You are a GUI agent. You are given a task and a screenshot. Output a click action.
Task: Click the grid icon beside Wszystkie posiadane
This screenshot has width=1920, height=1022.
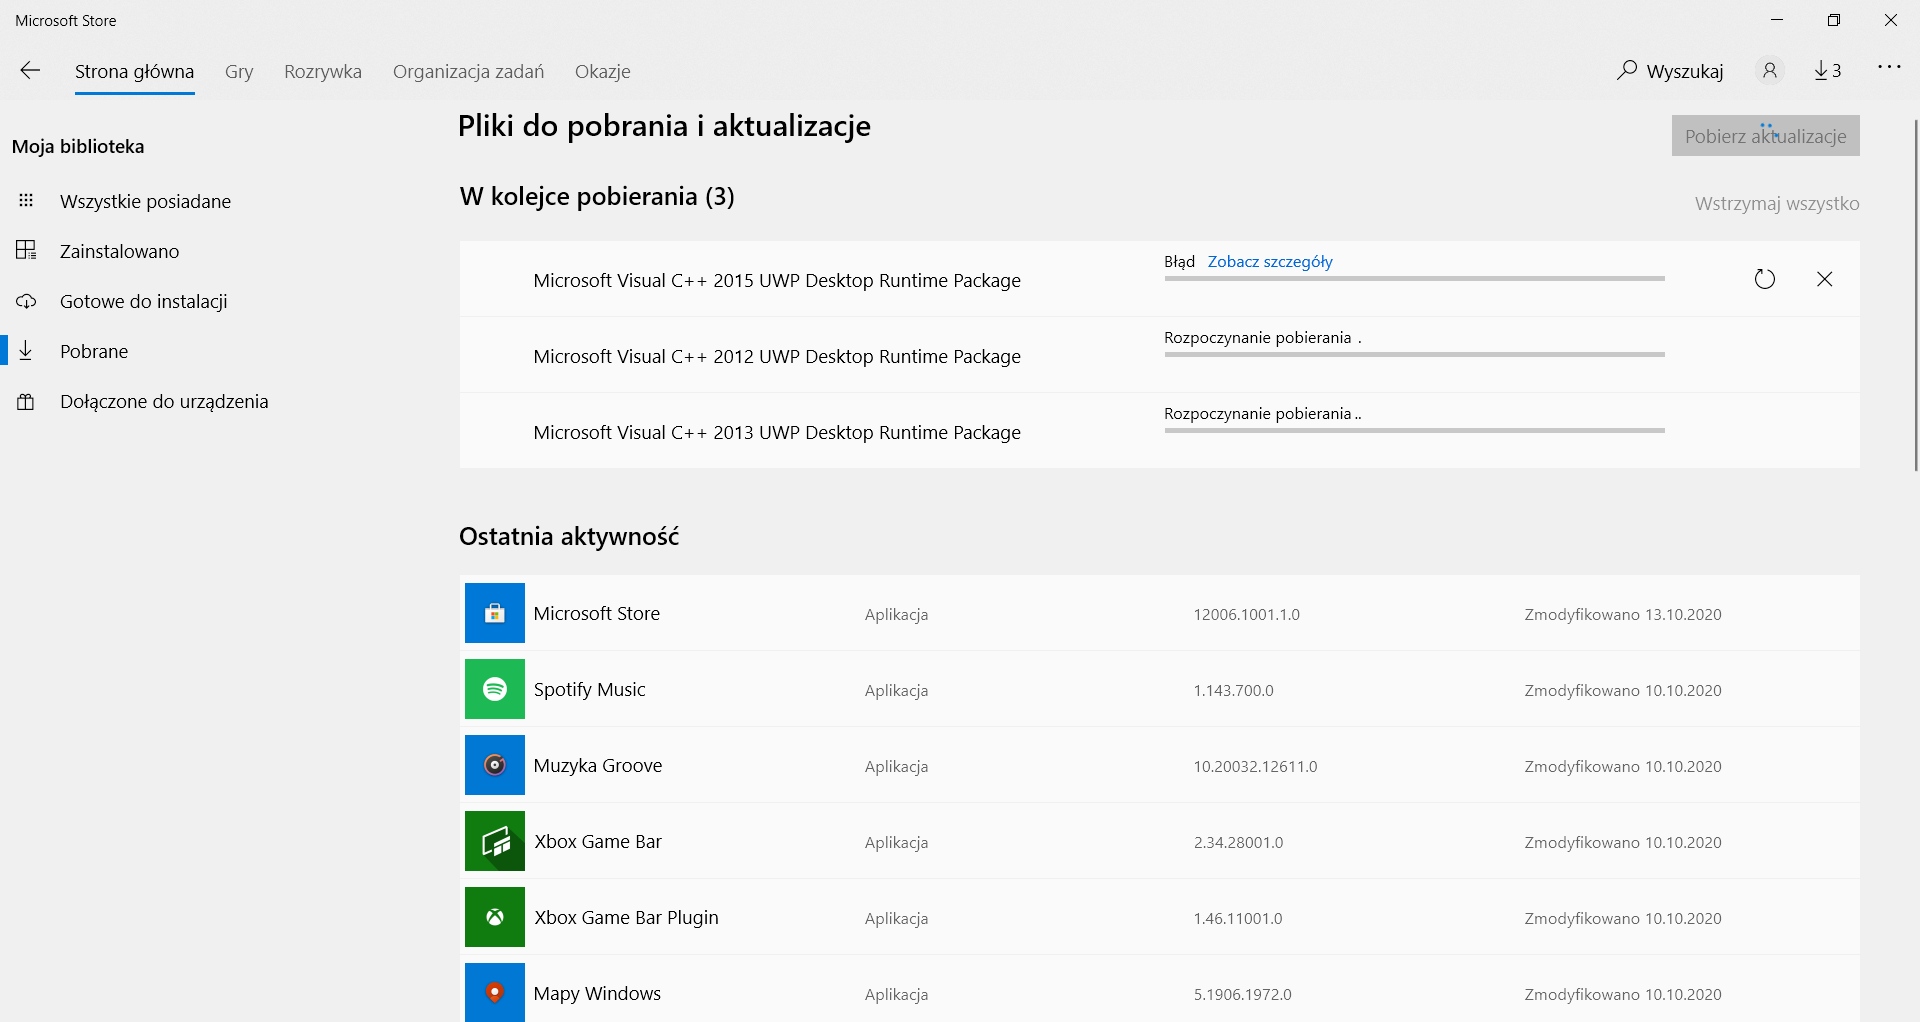[26, 201]
